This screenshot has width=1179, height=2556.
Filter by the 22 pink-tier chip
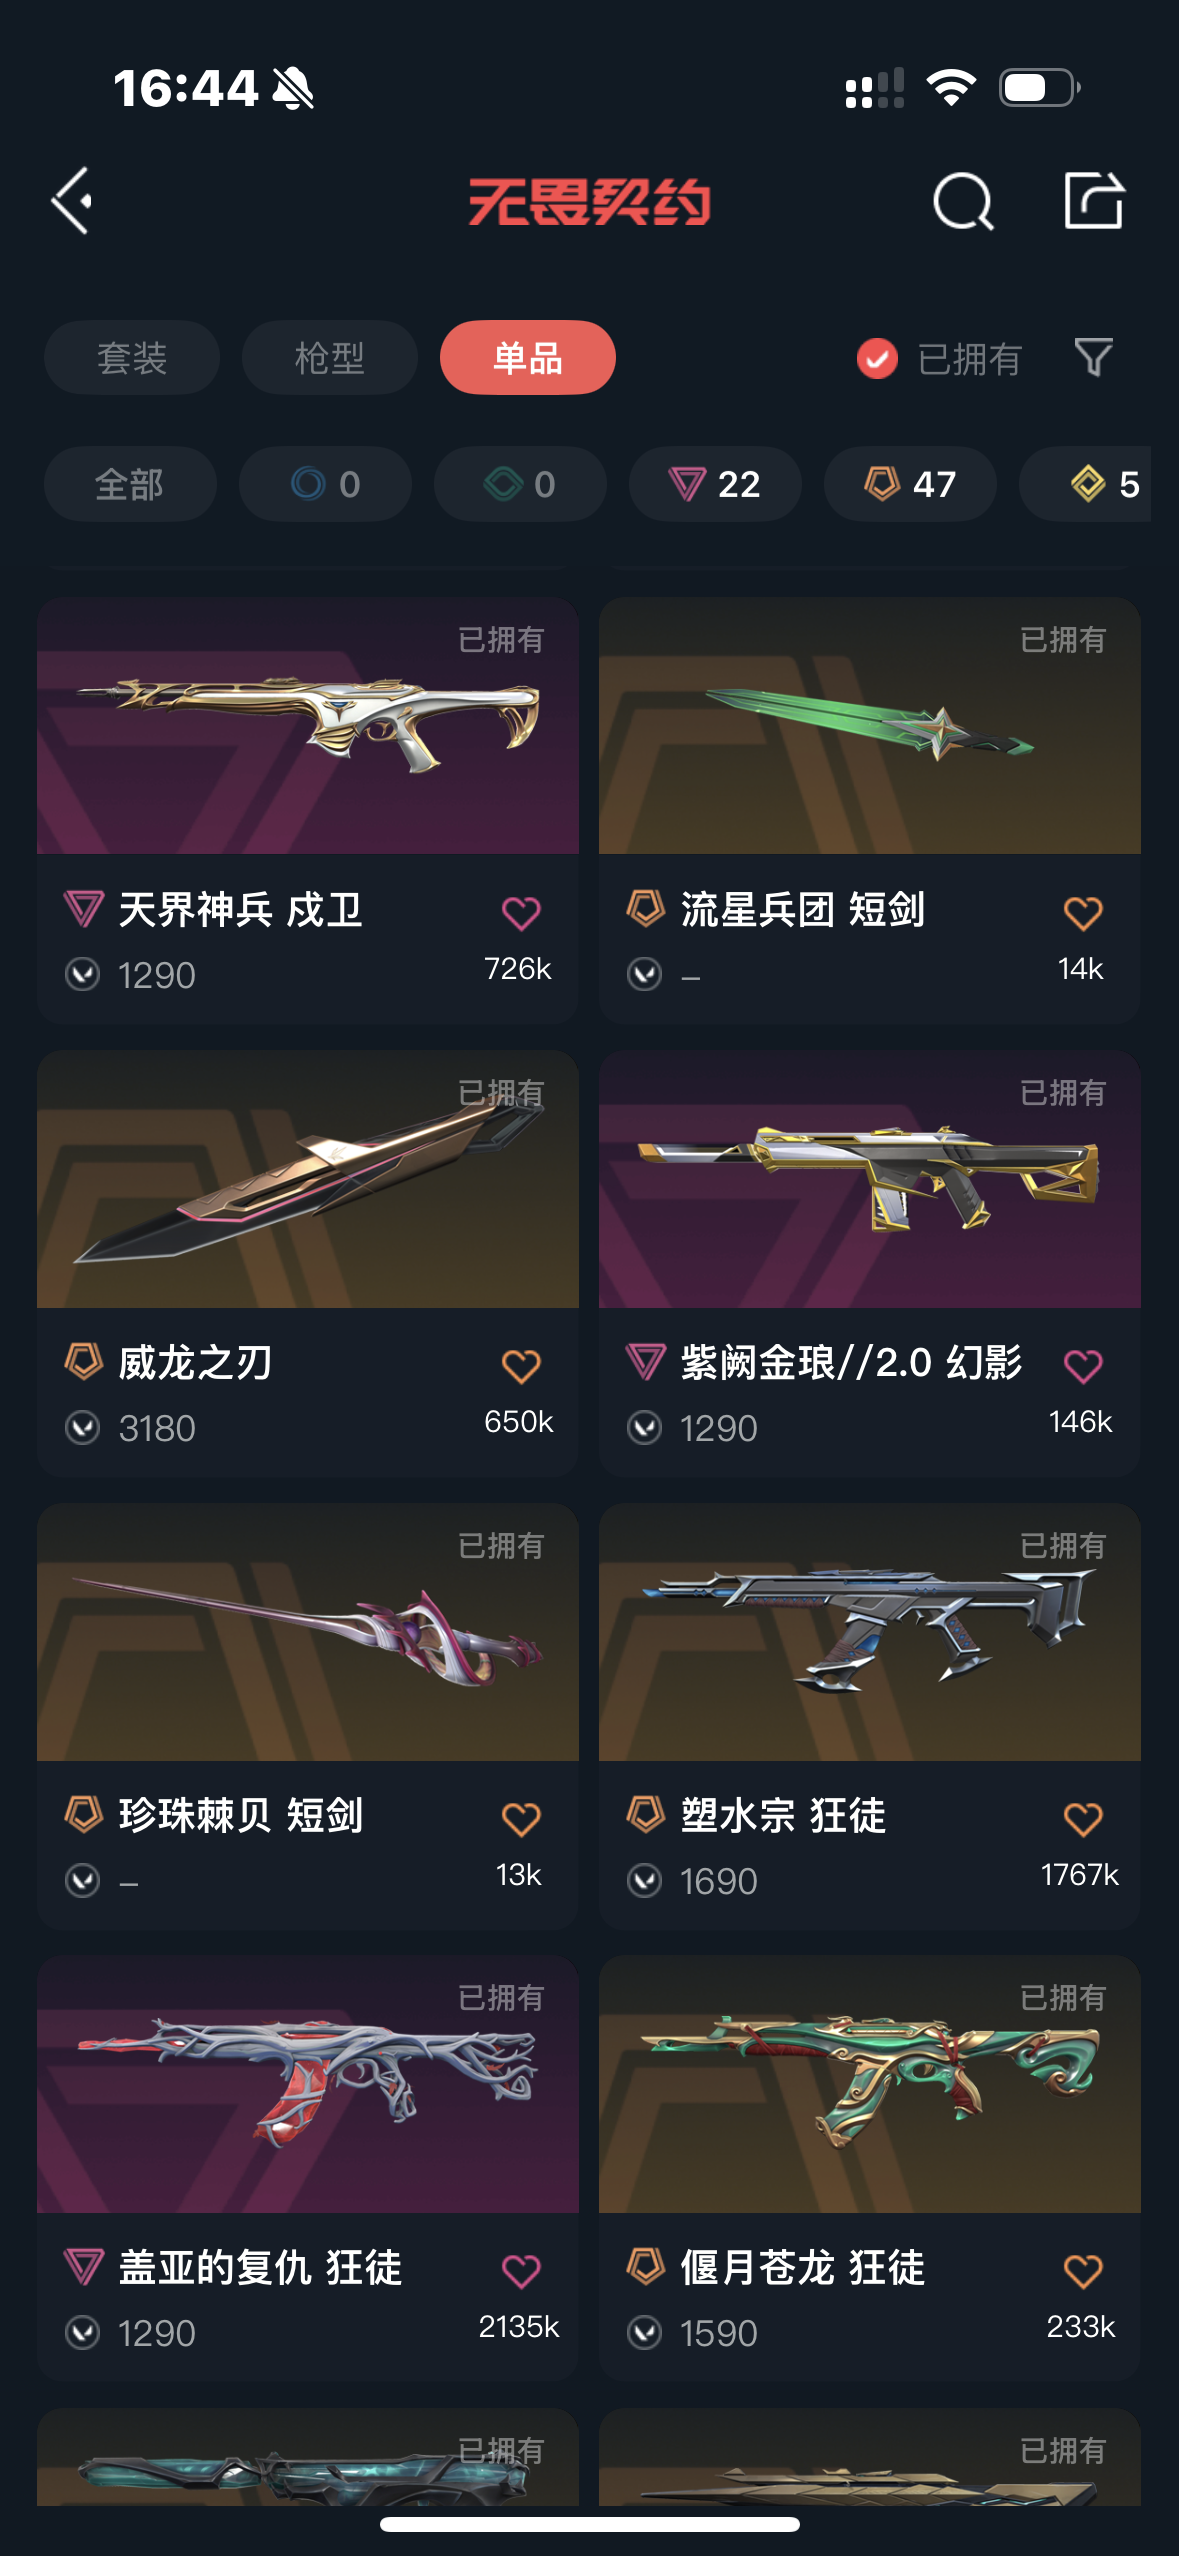tap(715, 484)
